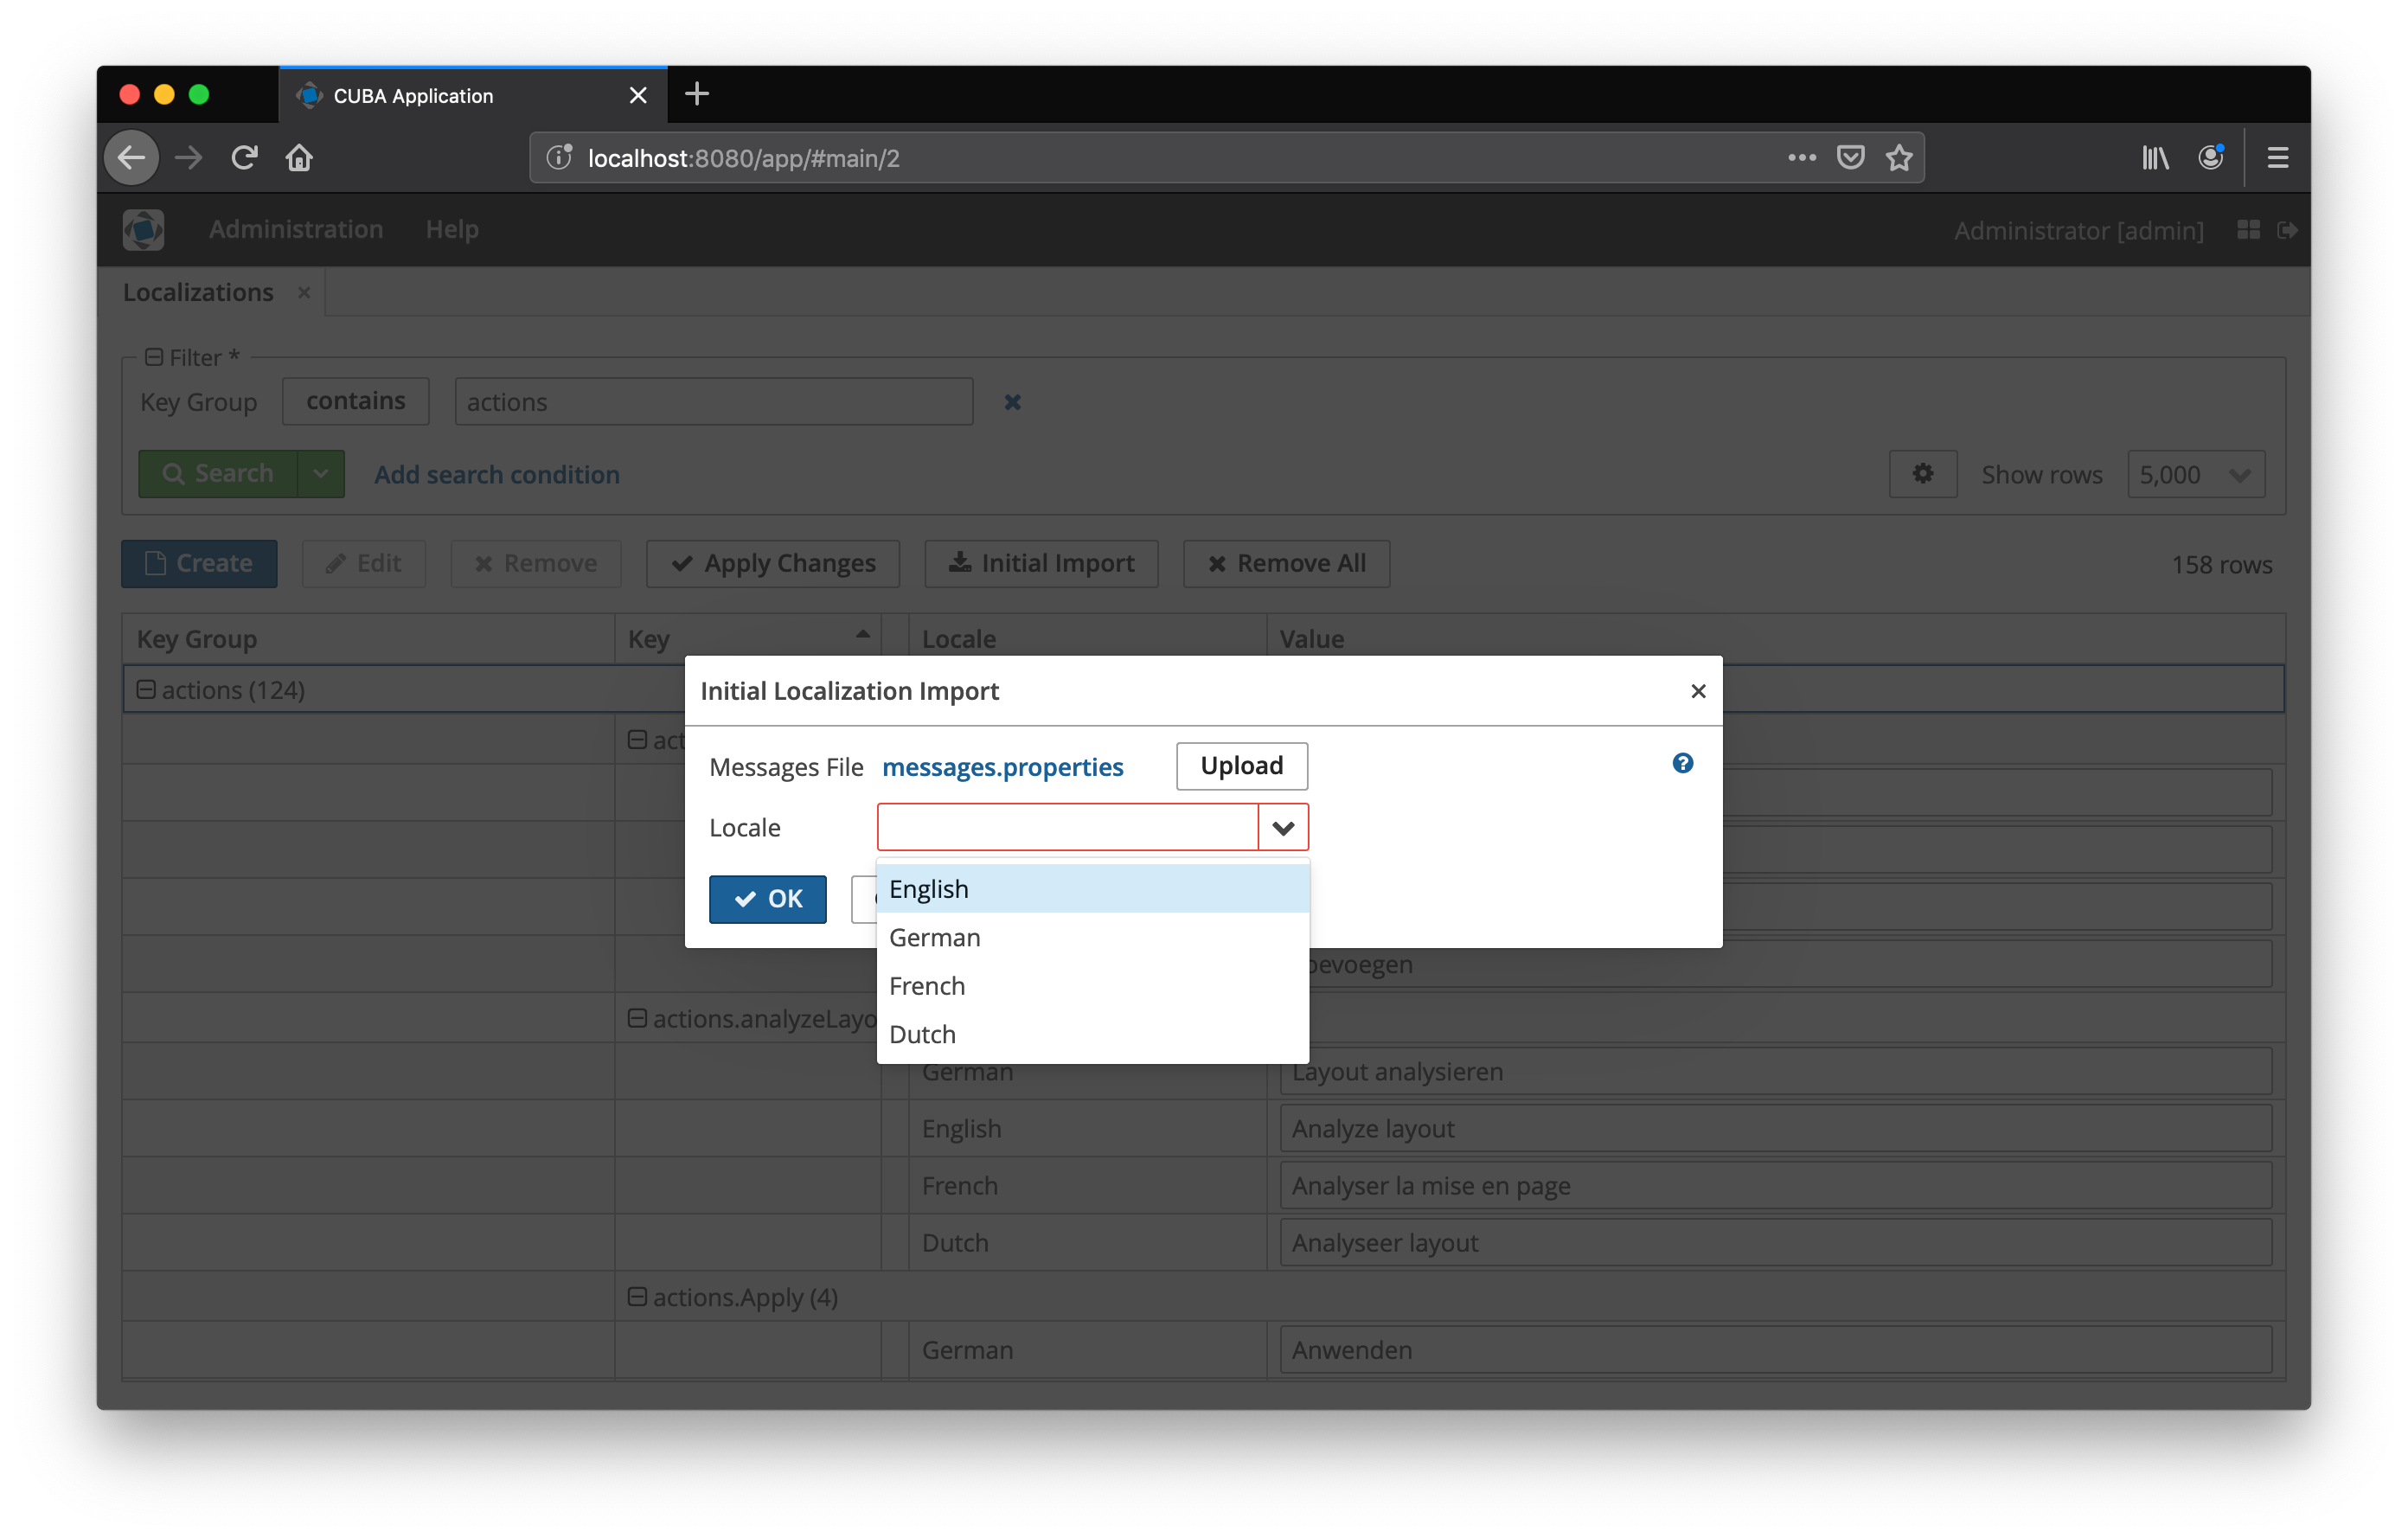Open a new browser tab
The height and width of the screenshot is (1538, 2408).
pyautogui.click(x=697, y=94)
